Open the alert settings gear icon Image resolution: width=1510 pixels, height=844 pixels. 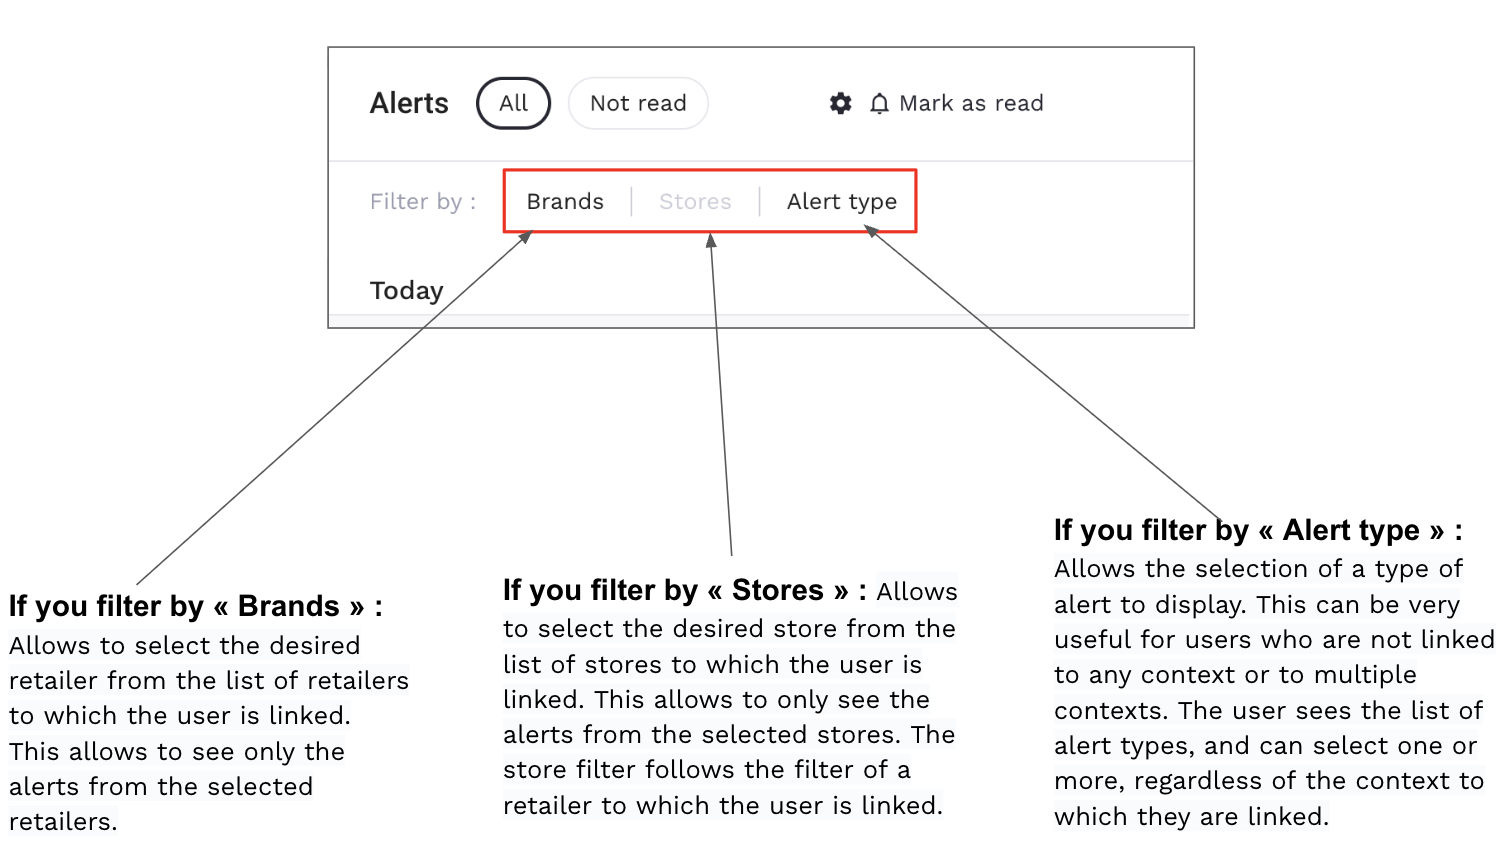pyautogui.click(x=841, y=103)
